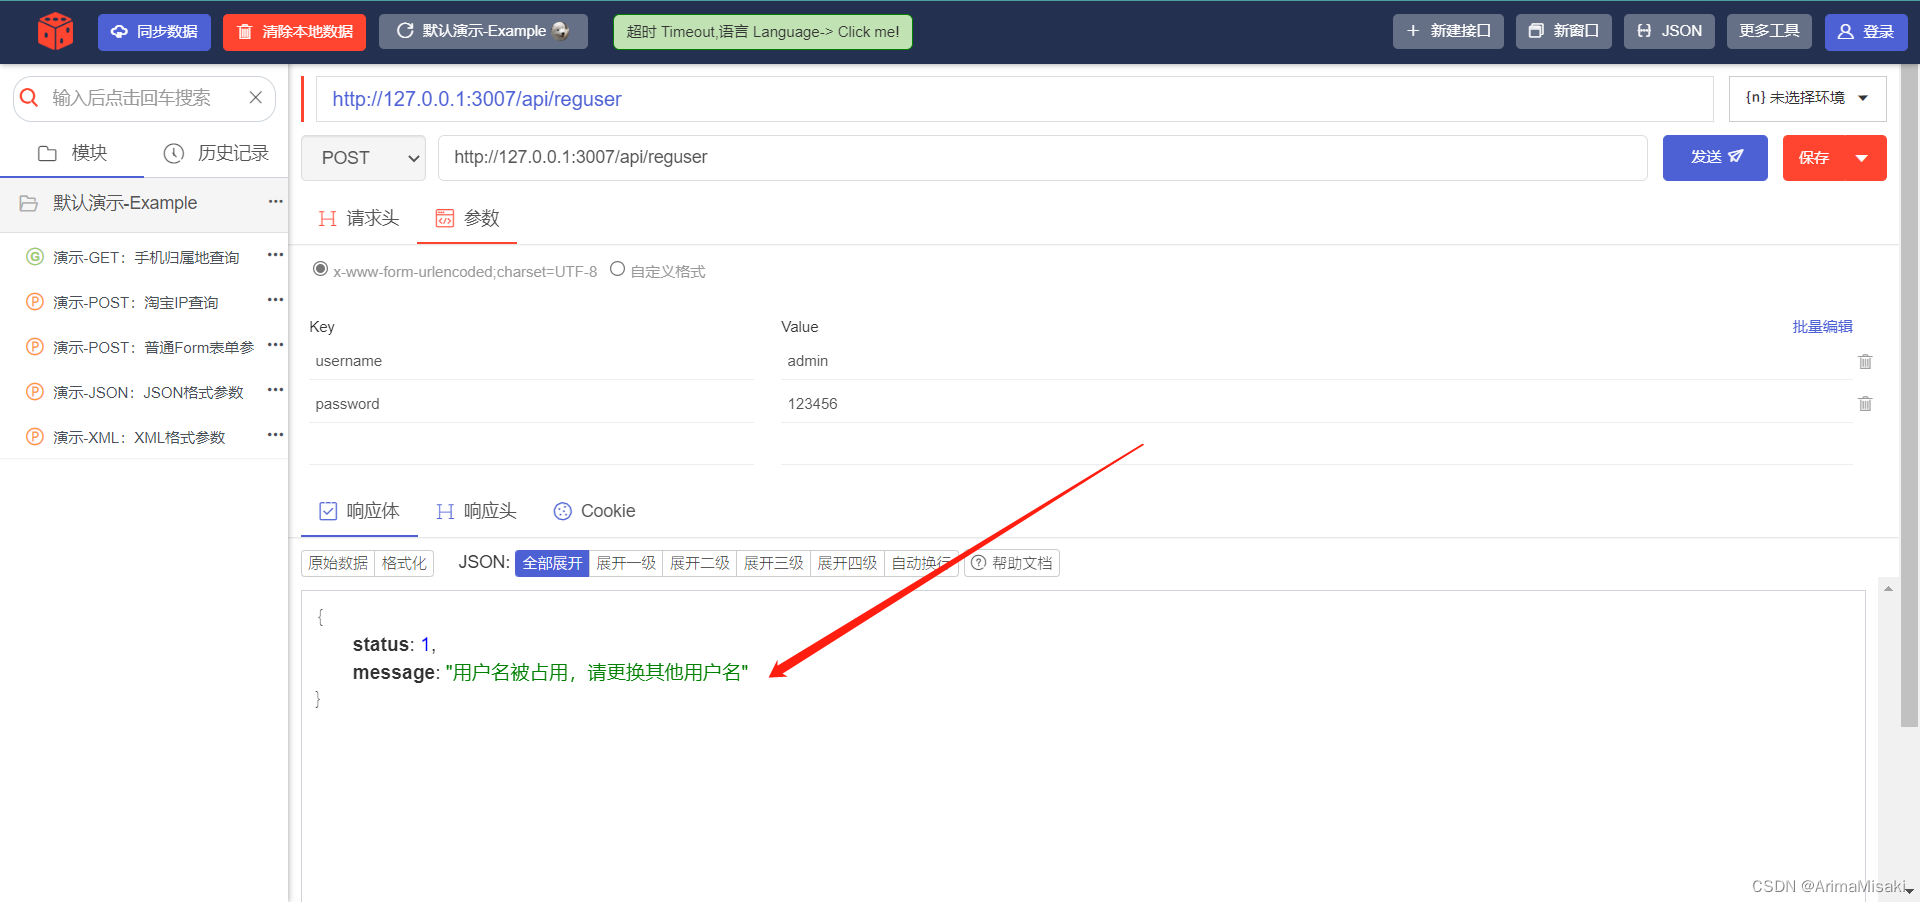Click the G icon of 手机归属地查询
Viewport: 1920px width, 902px height.
click(35, 257)
